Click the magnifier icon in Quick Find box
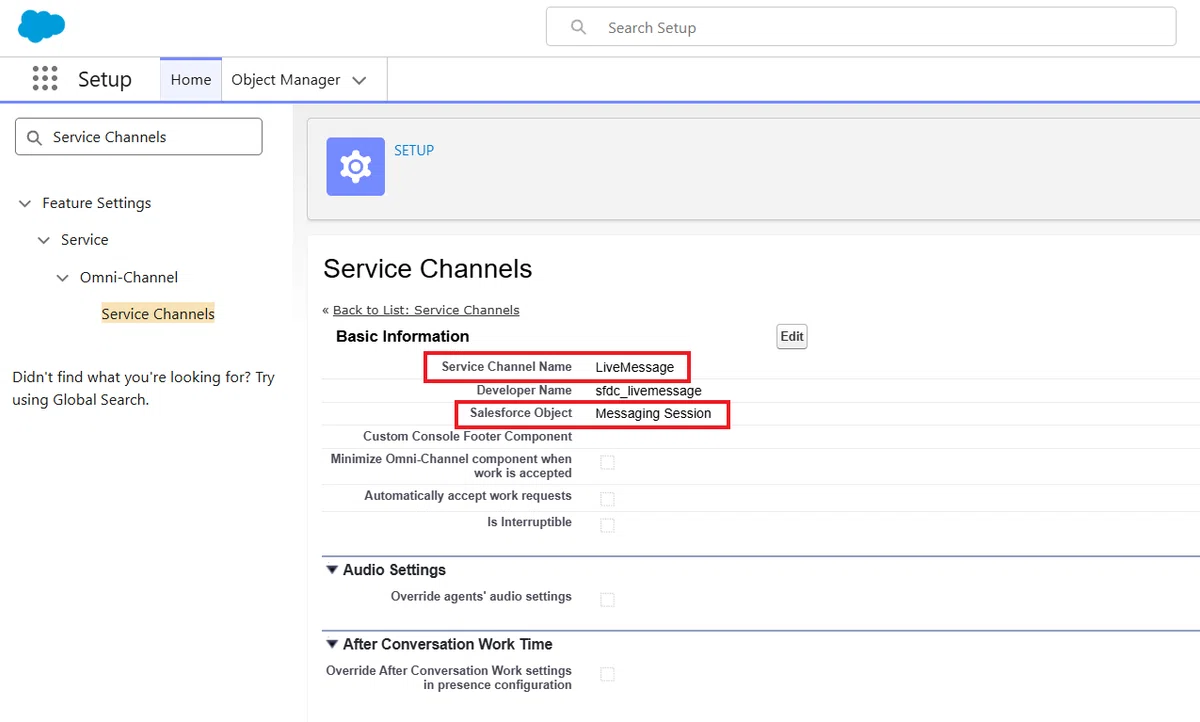The image size is (1200, 722). (35, 137)
